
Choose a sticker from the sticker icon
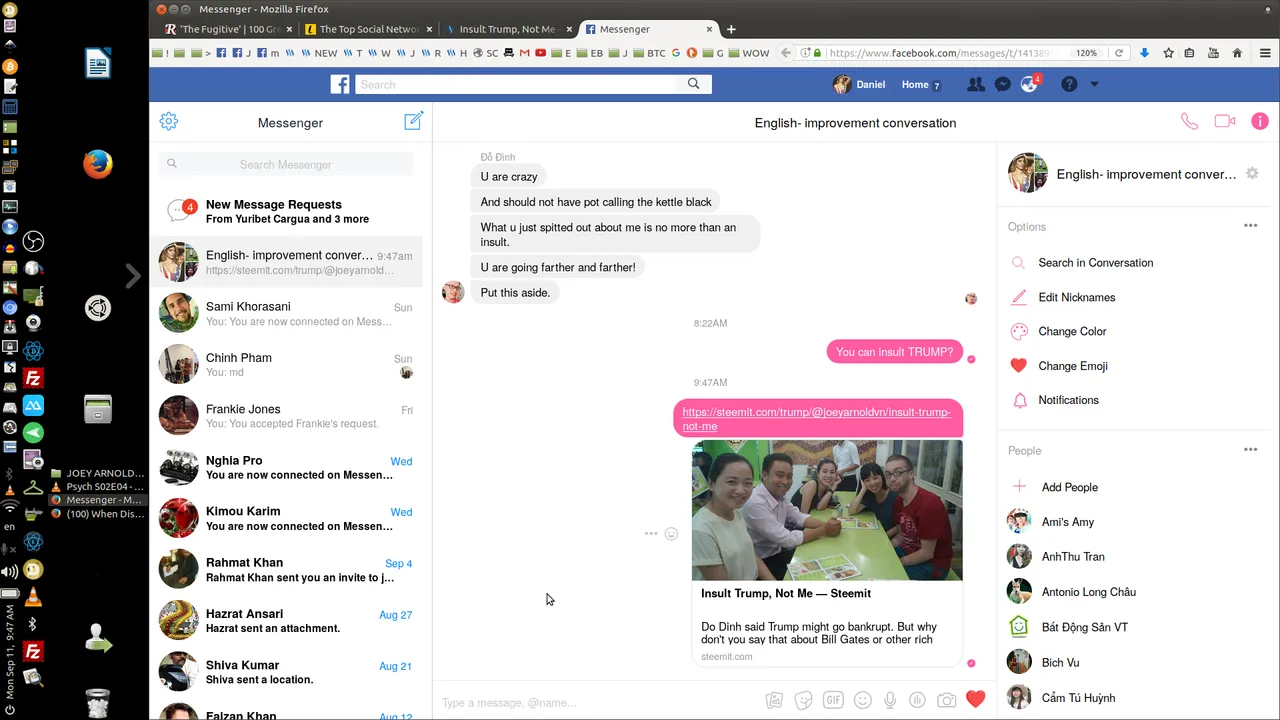pyautogui.click(x=803, y=701)
